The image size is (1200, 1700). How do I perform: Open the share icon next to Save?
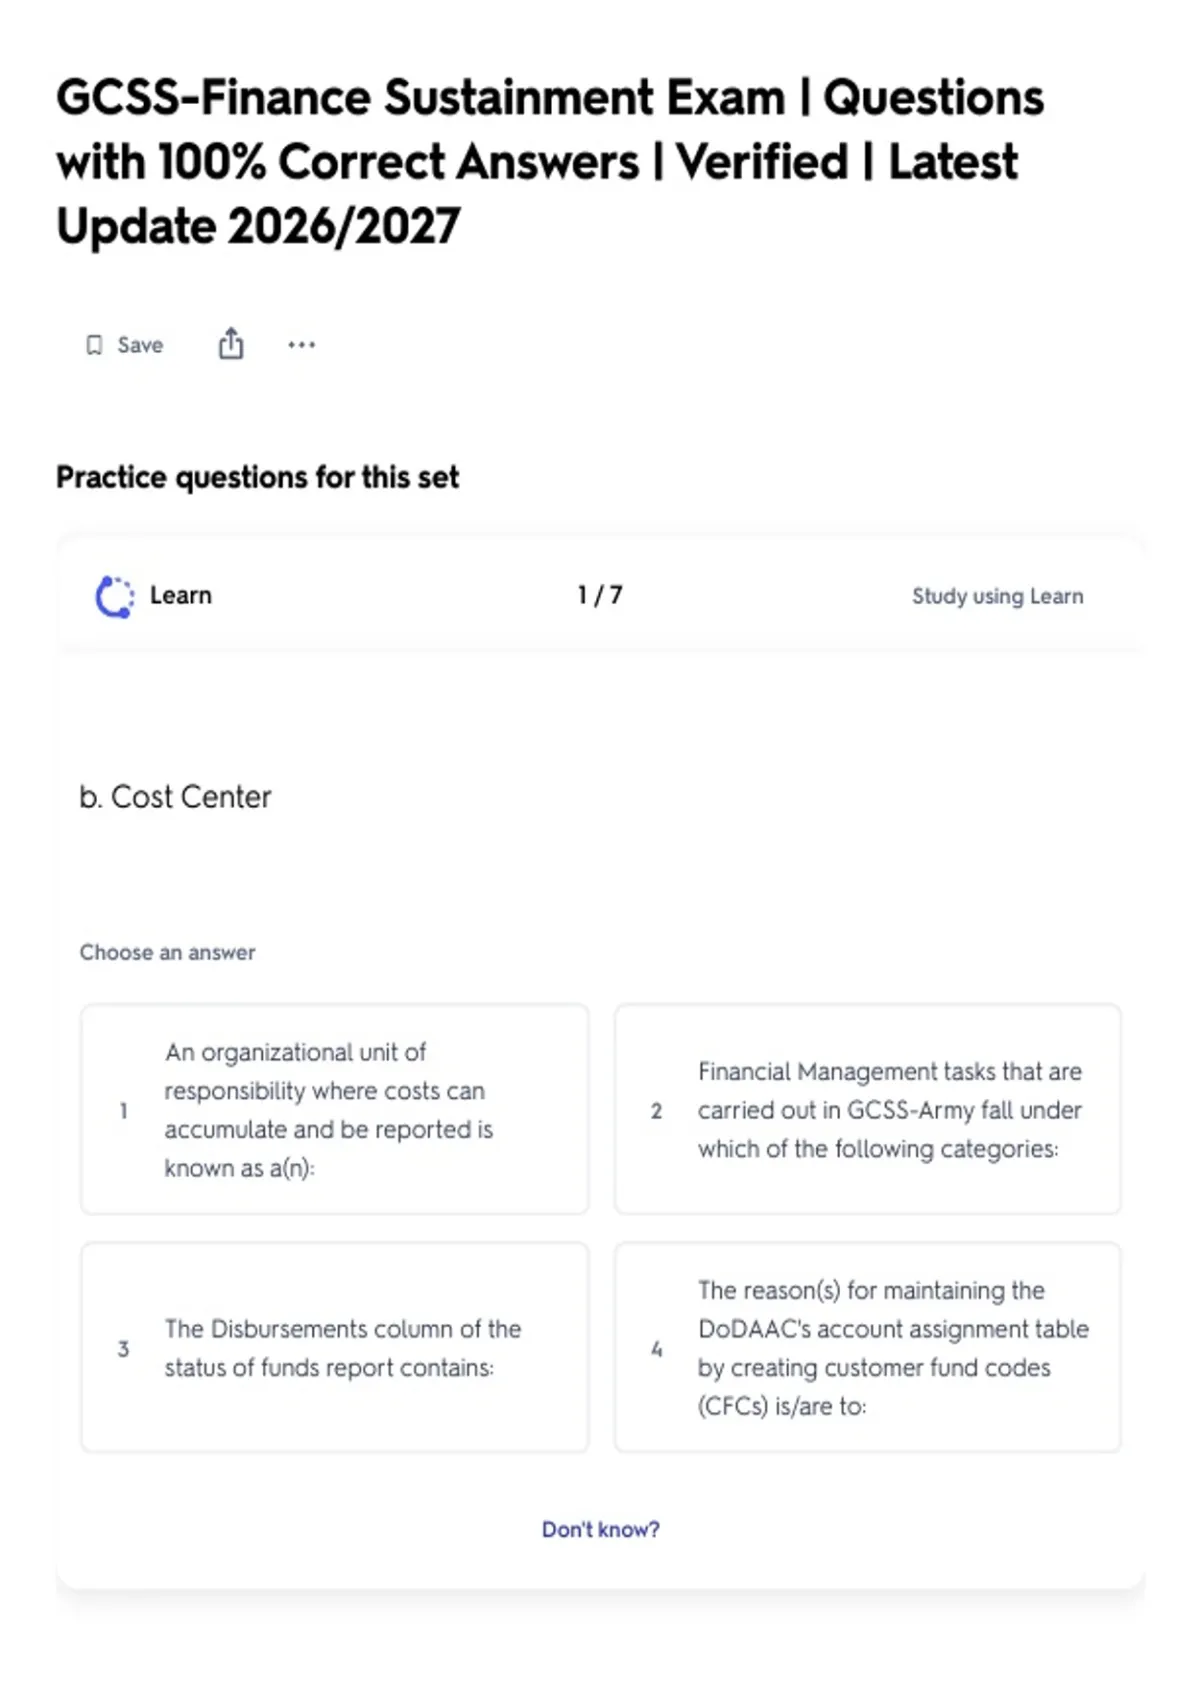point(231,343)
